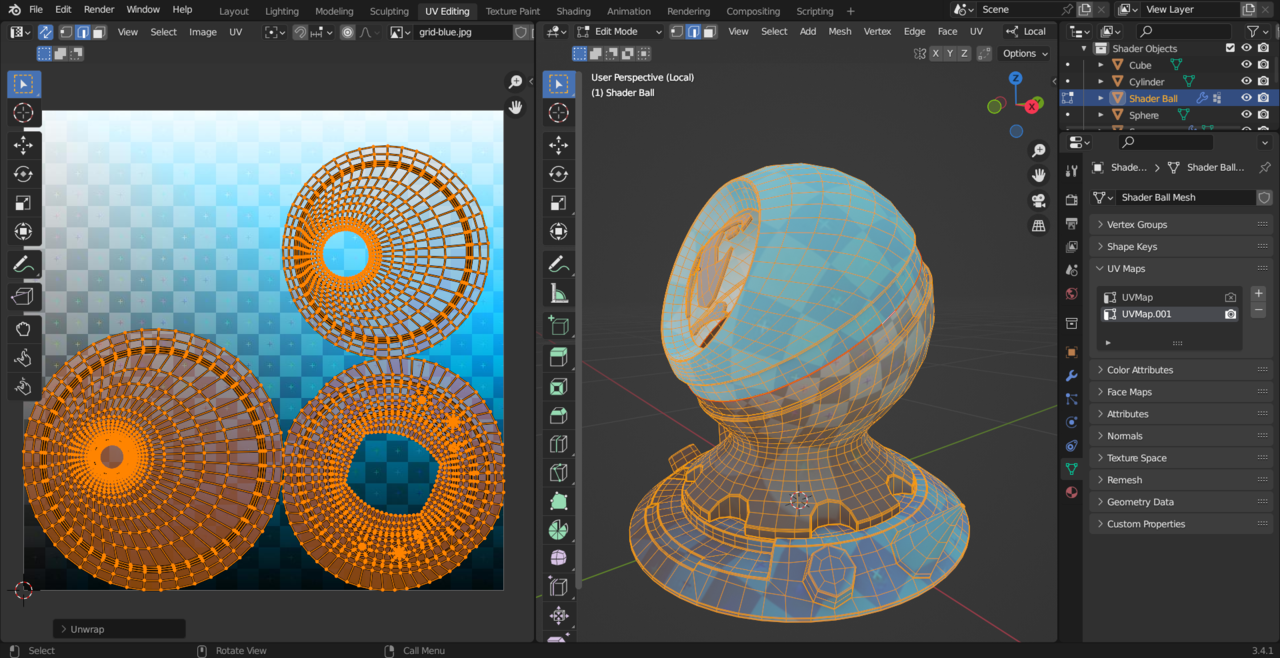Hide the Cube object in outliner
This screenshot has height=658, width=1280.
pos(1246,65)
